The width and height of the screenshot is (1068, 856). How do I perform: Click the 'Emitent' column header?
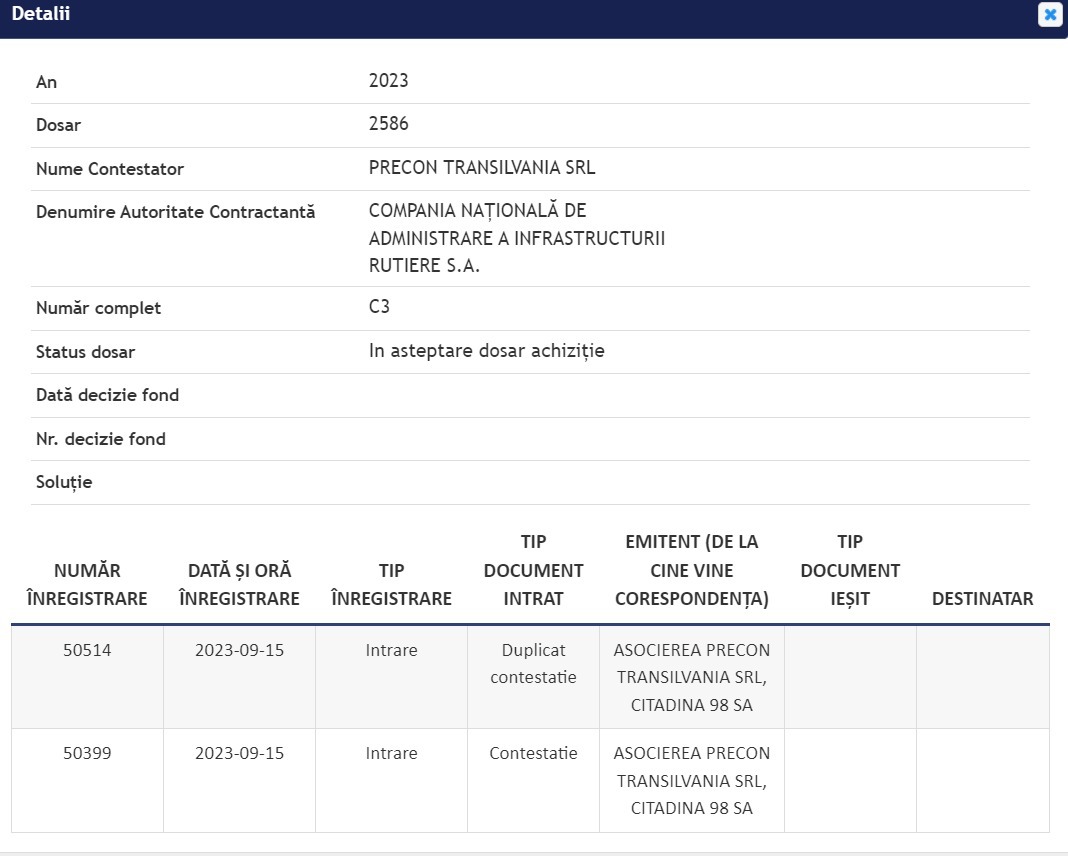(692, 570)
